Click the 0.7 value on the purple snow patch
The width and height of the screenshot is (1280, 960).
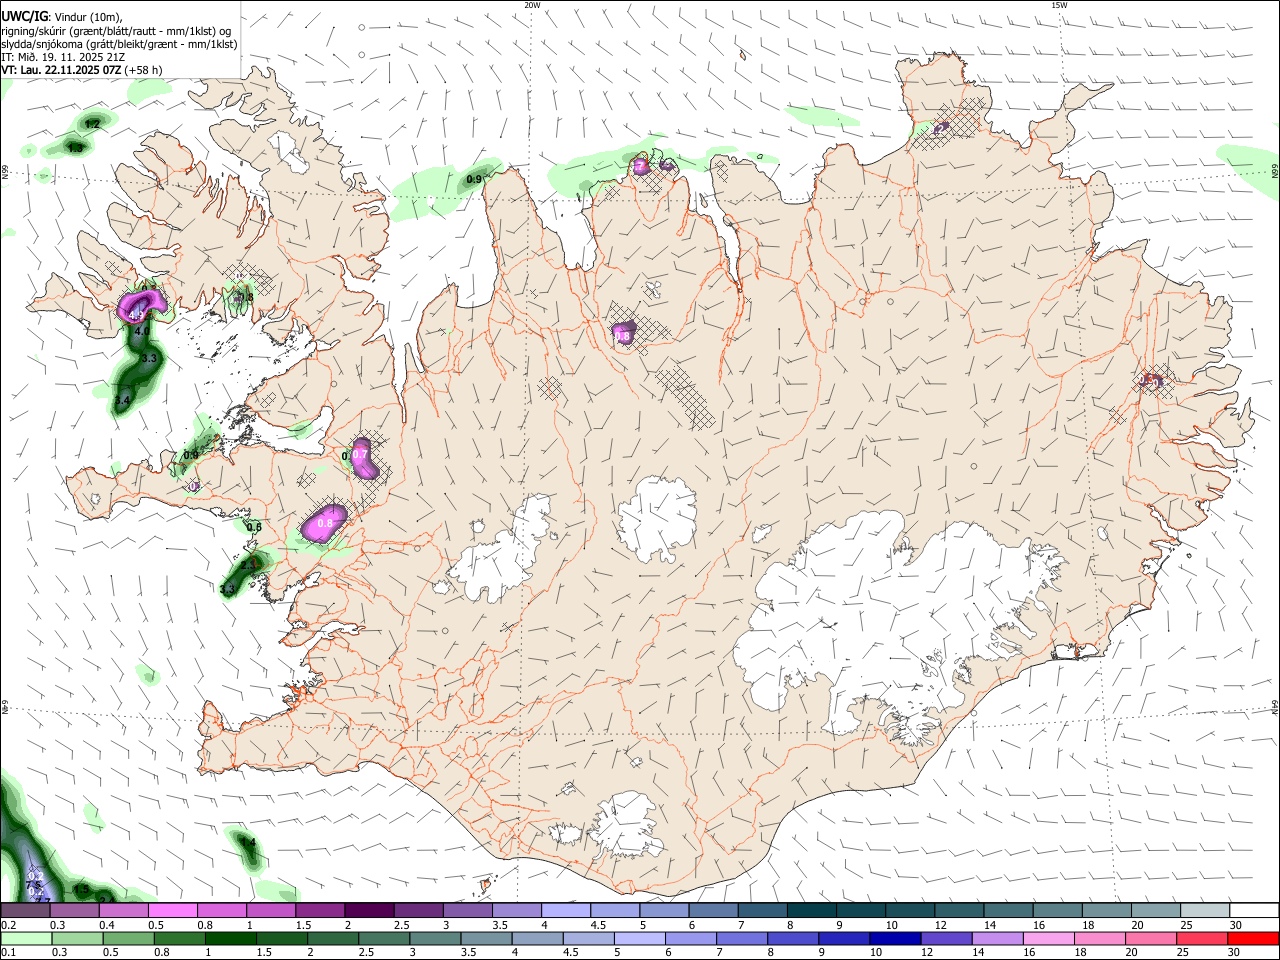pos(360,454)
